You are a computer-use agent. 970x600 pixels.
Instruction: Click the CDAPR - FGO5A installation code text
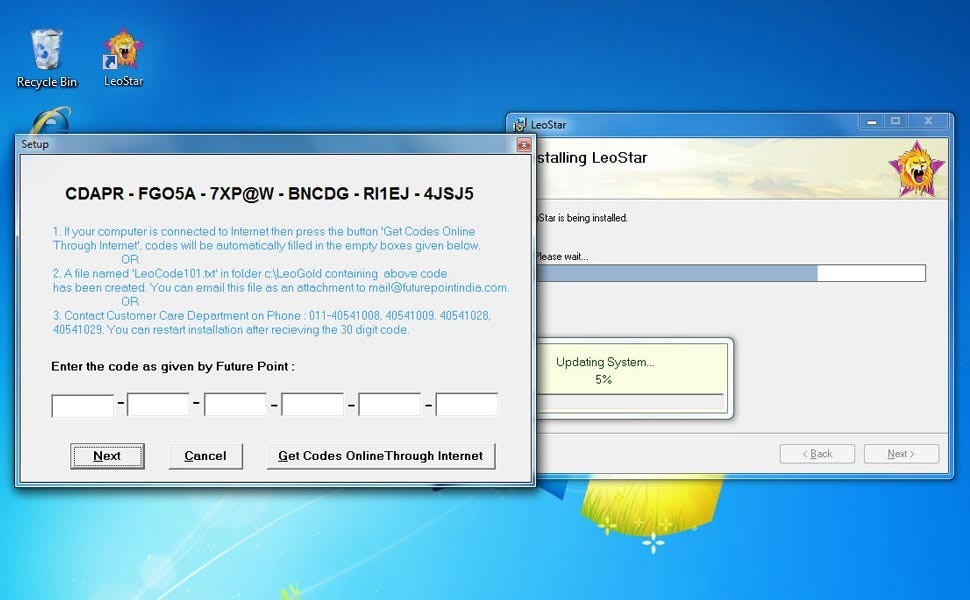(x=269, y=194)
